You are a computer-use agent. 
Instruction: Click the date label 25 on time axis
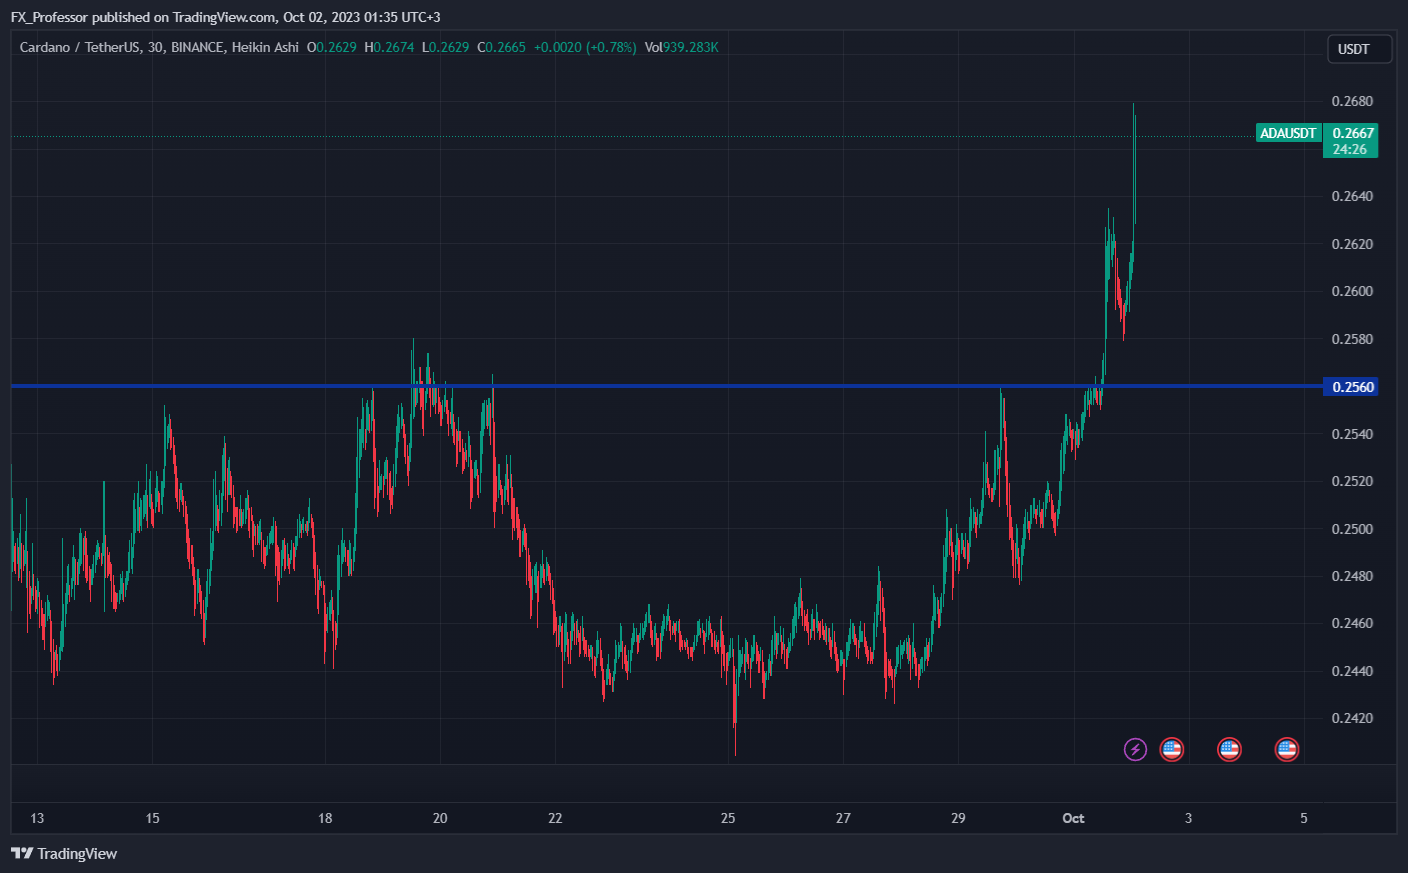tap(728, 818)
